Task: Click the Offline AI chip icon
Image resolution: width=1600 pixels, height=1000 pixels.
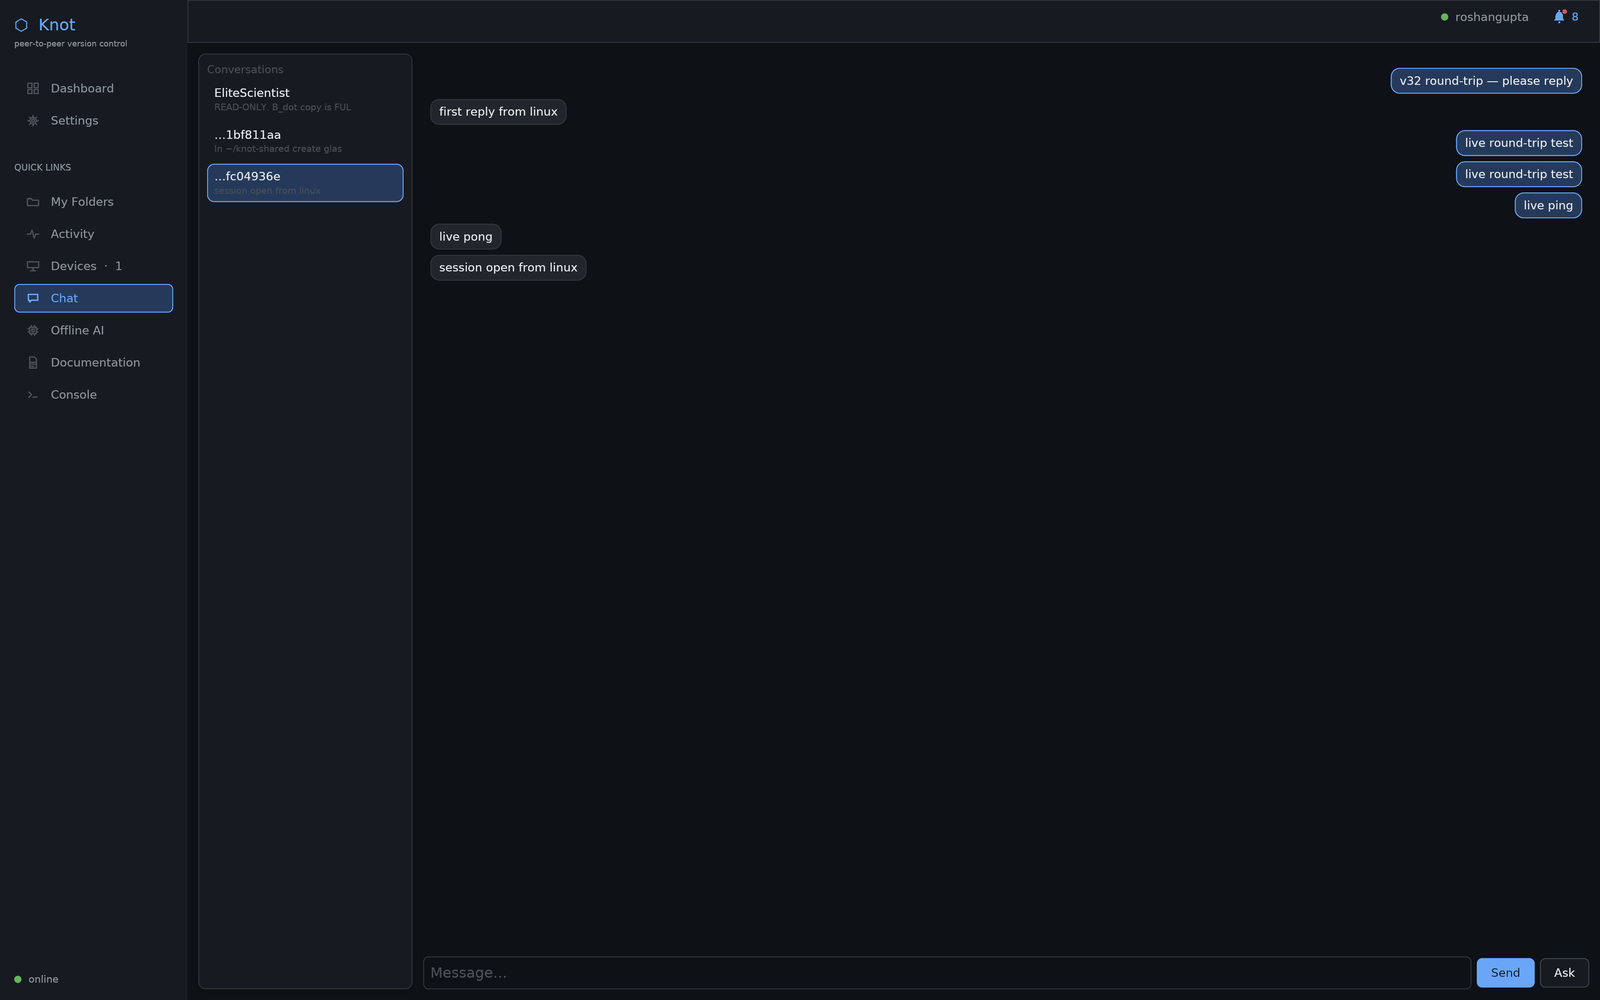Action: 33,330
